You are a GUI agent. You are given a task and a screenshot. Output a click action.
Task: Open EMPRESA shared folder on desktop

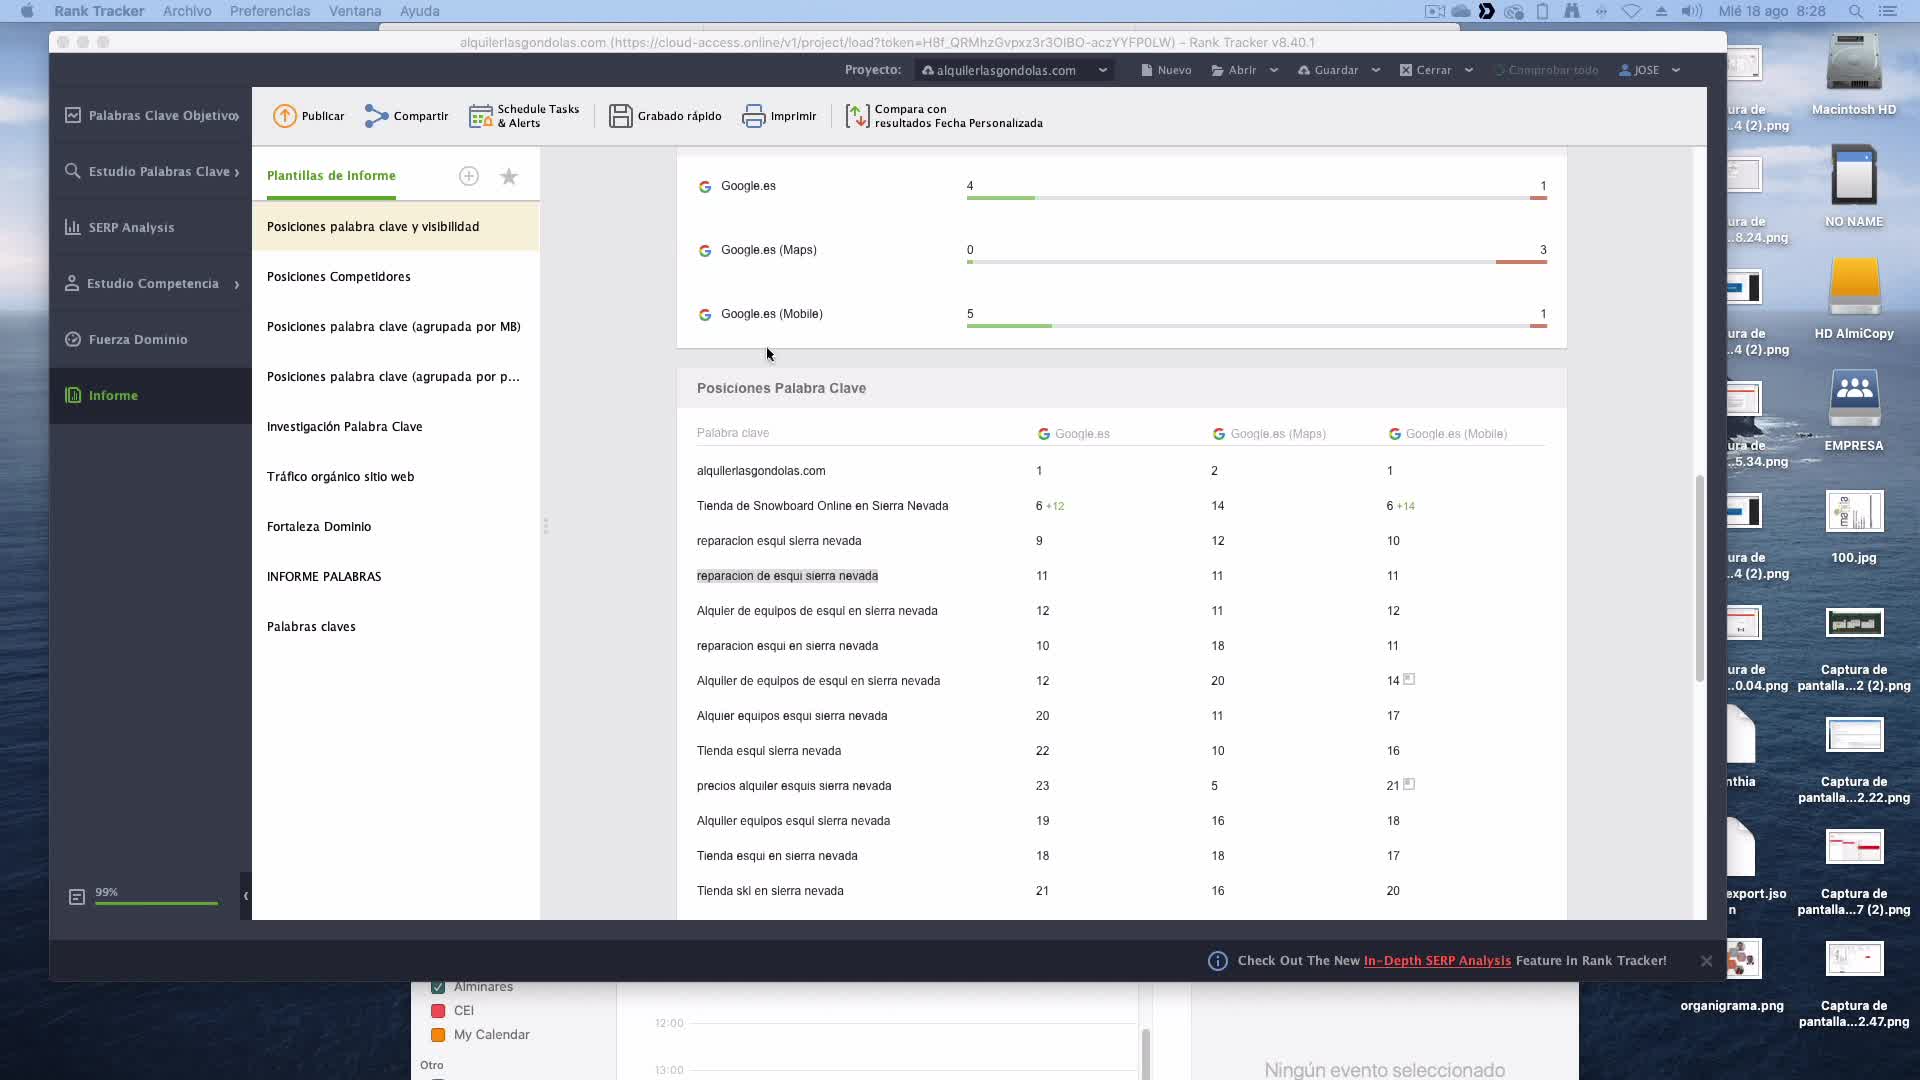1854,410
